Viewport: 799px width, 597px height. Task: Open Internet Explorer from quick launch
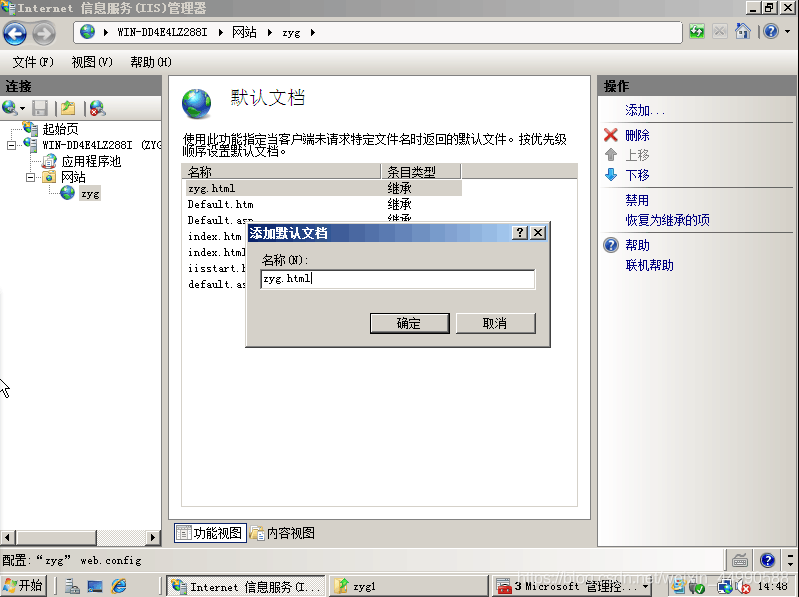pos(120,586)
